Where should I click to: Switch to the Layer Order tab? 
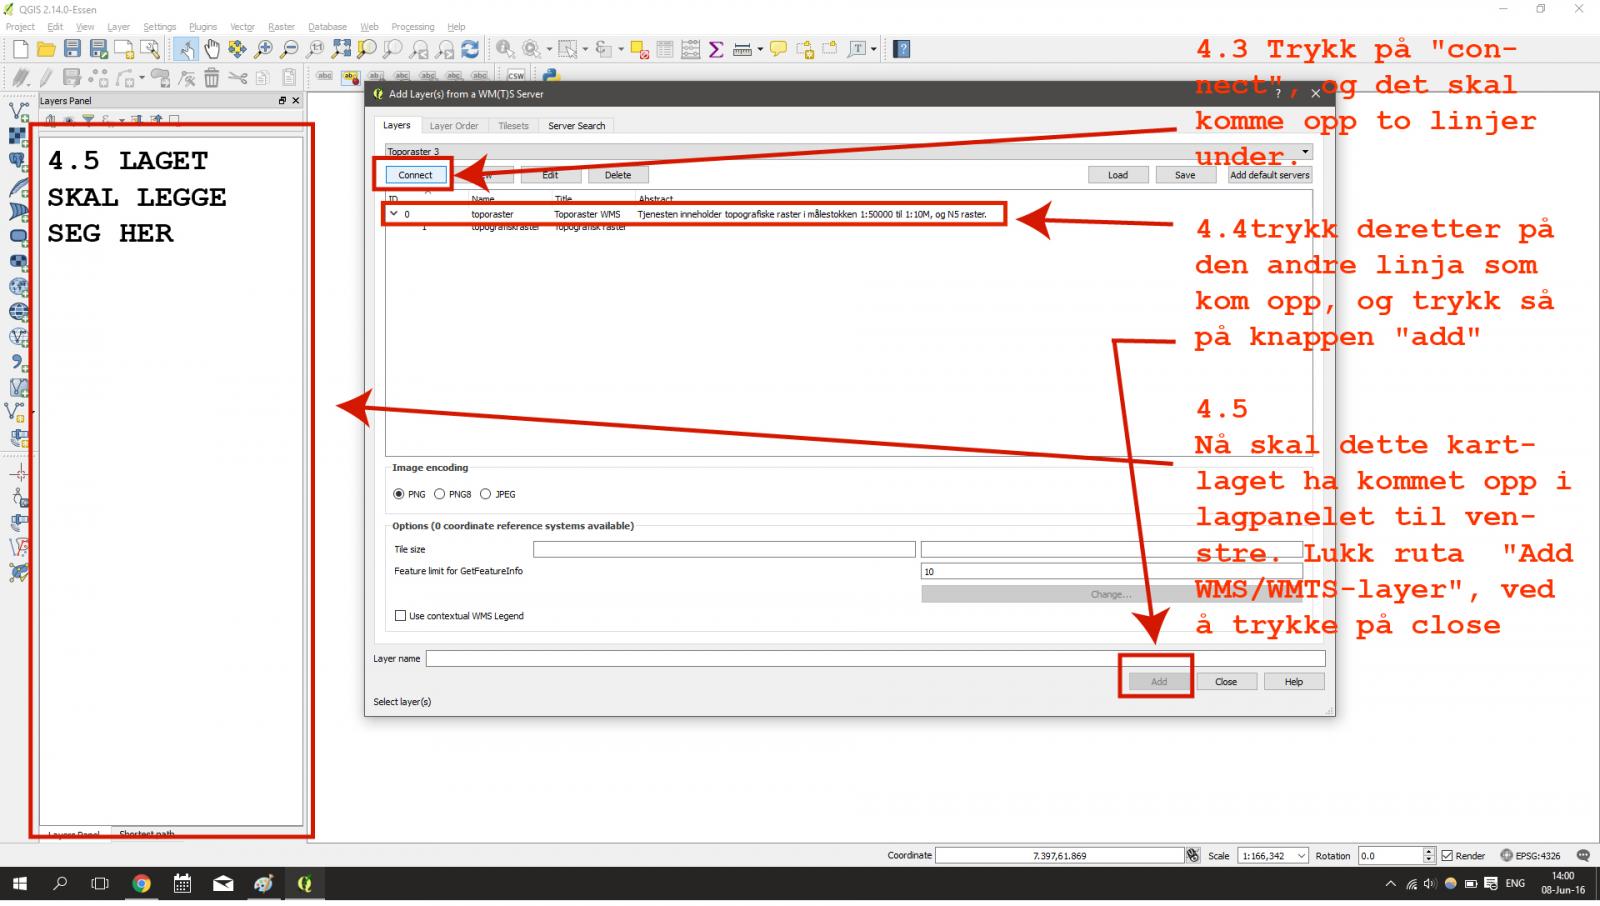[454, 126]
